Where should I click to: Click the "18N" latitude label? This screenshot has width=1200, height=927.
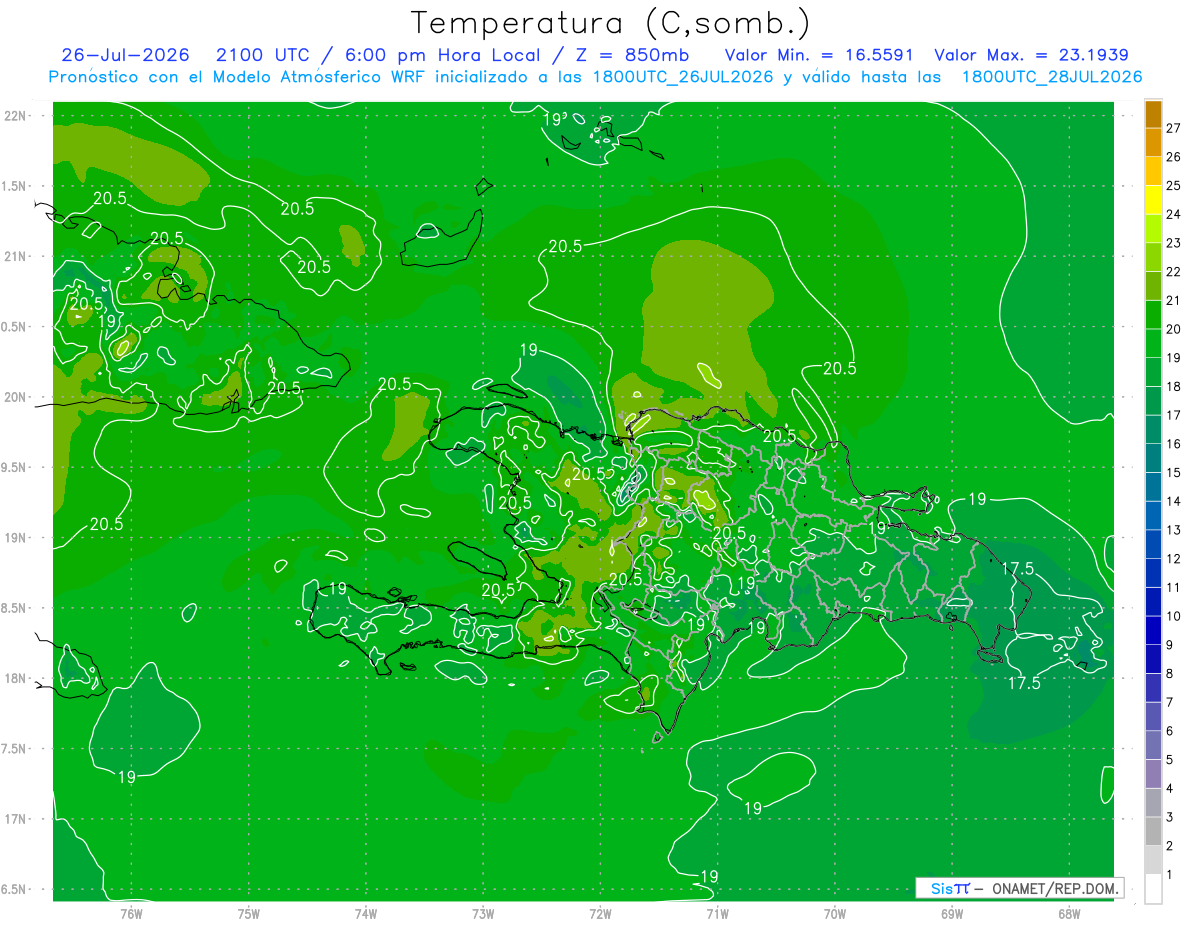[15, 678]
